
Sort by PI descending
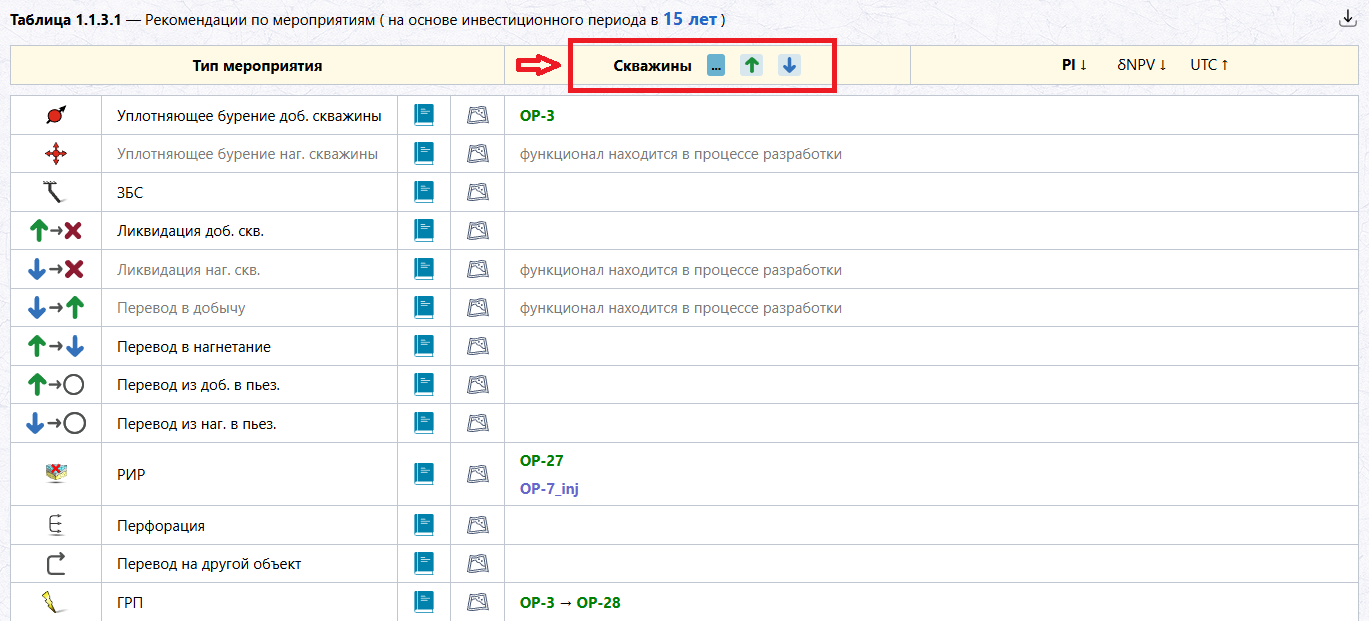(1075, 65)
